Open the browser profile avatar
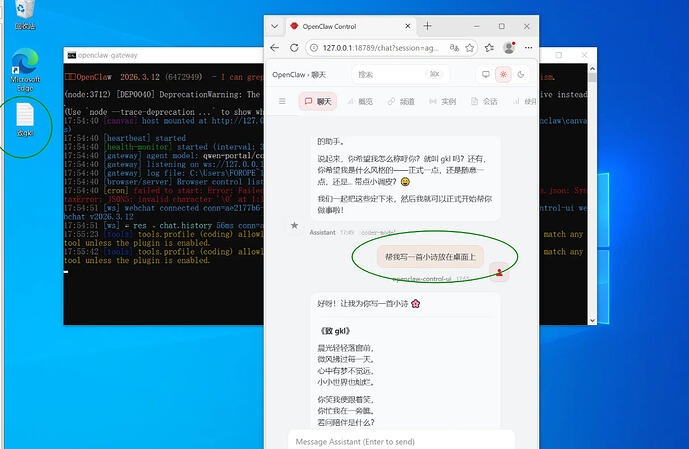Image resolution: width=689 pixels, height=449 pixels. (509, 48)
